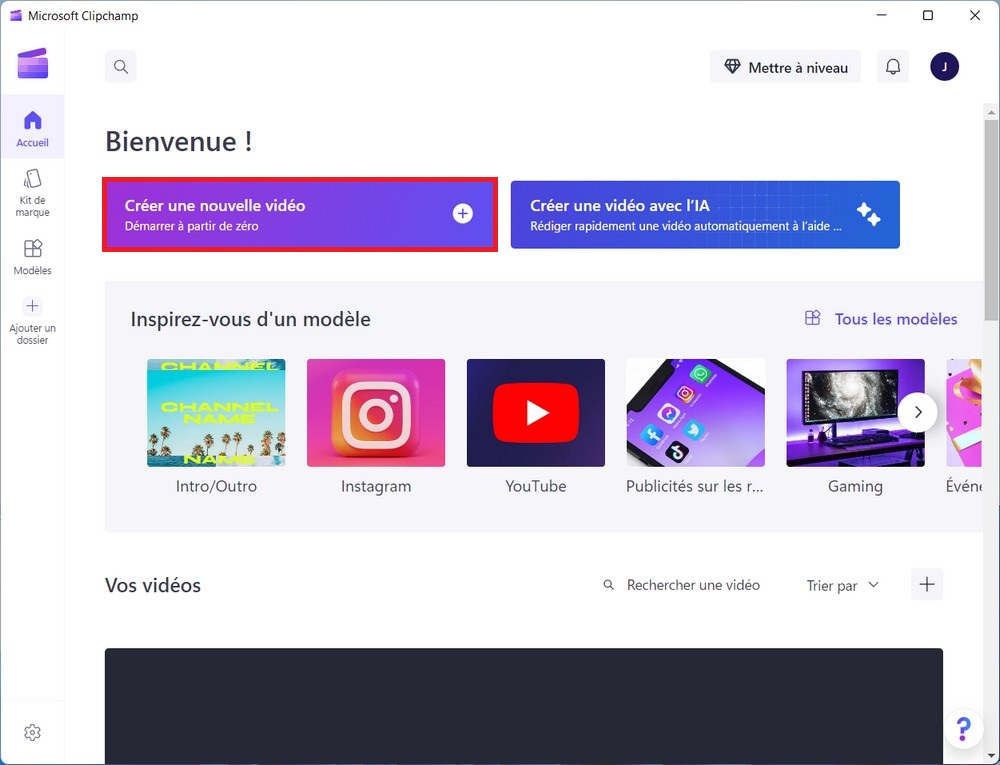
Task: Show next templates with the arrow
Action: [918, 412]
